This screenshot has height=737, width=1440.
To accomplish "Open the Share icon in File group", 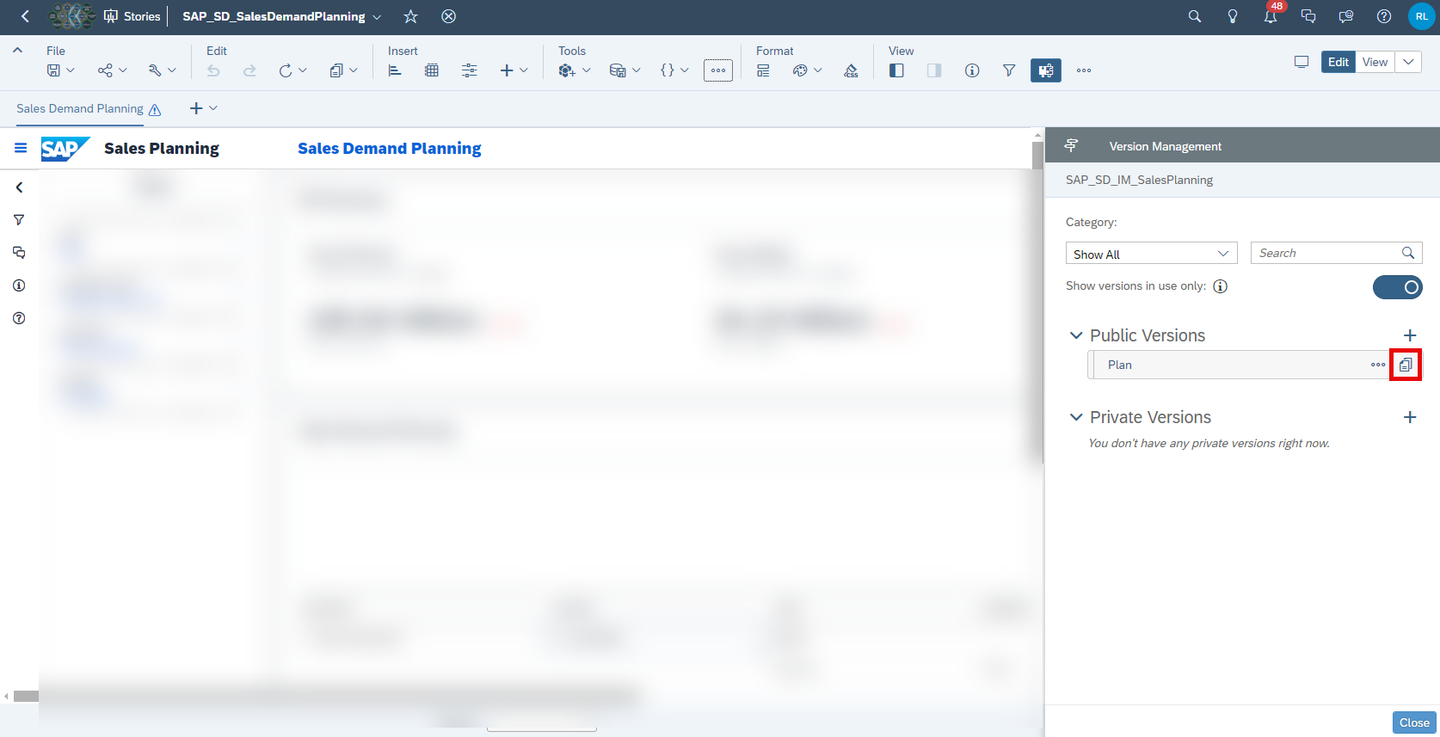I will coord(105,70).
